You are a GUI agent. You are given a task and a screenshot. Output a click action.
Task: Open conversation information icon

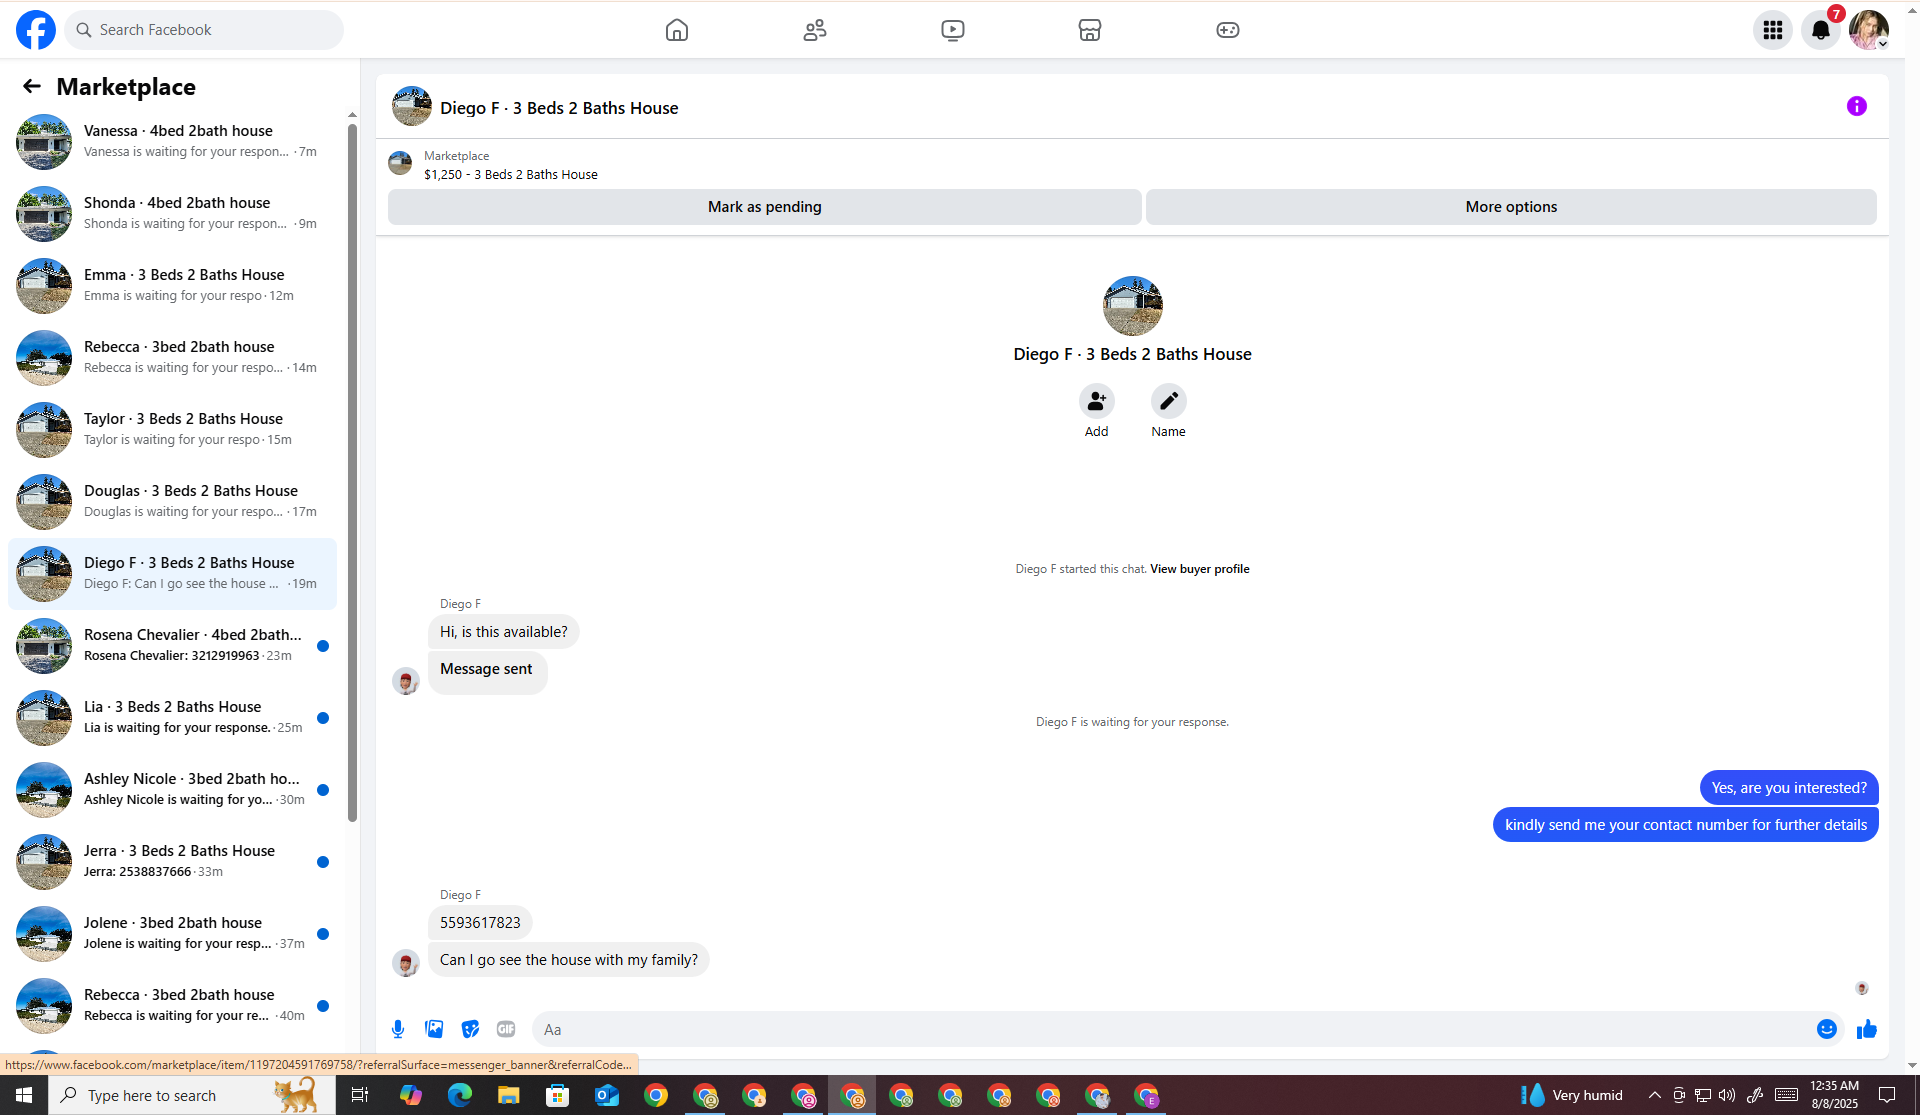tap(1856, 106)
